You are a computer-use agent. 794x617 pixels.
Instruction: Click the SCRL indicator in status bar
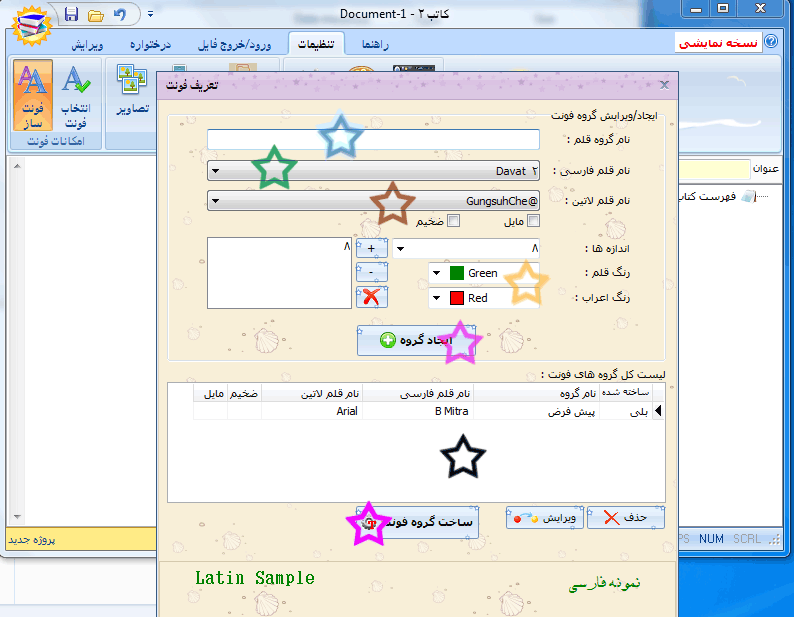(747, 539)
